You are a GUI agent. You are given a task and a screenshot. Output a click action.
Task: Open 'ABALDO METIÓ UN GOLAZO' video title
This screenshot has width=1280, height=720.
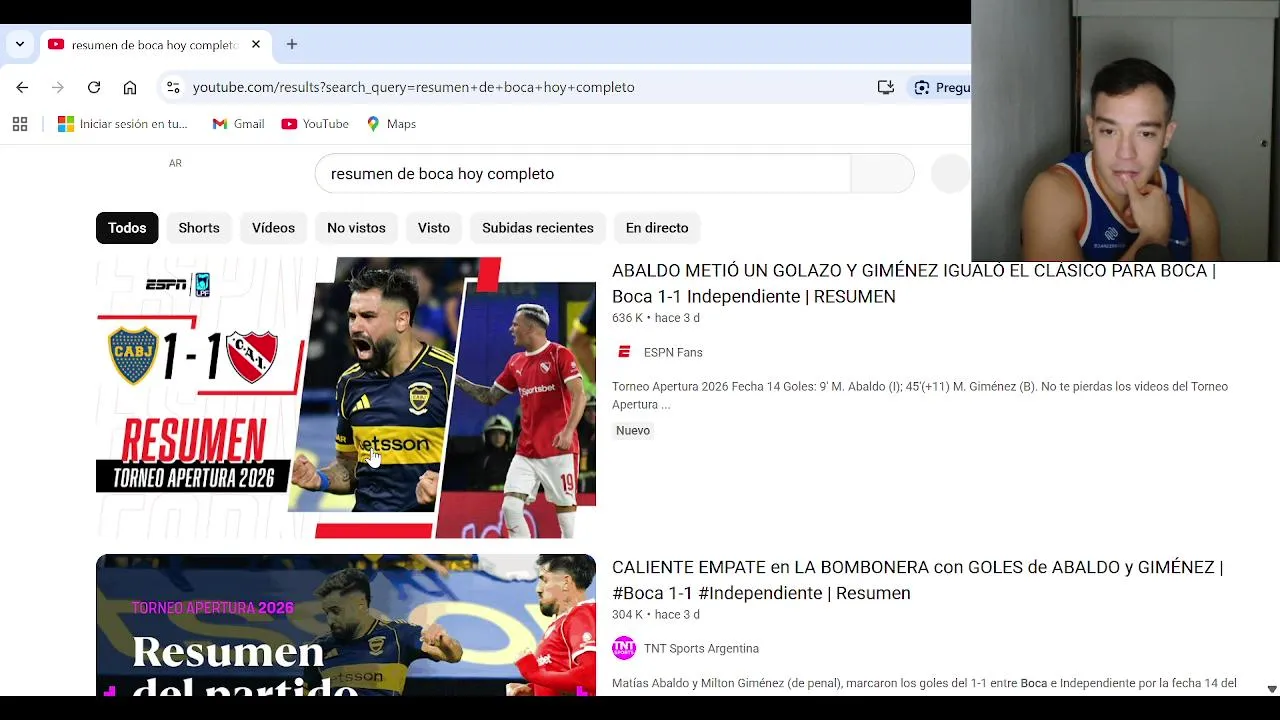click(914, 283)
